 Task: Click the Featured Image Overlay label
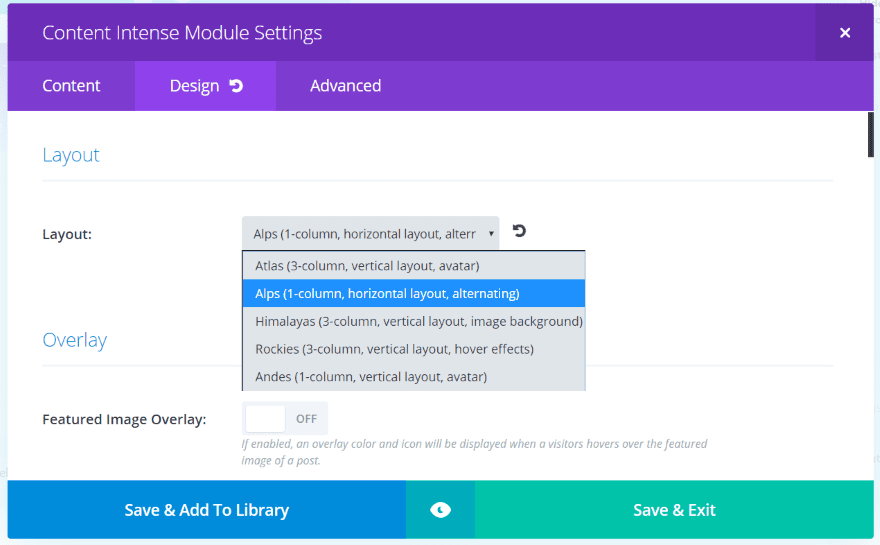[x=124, y=419]
